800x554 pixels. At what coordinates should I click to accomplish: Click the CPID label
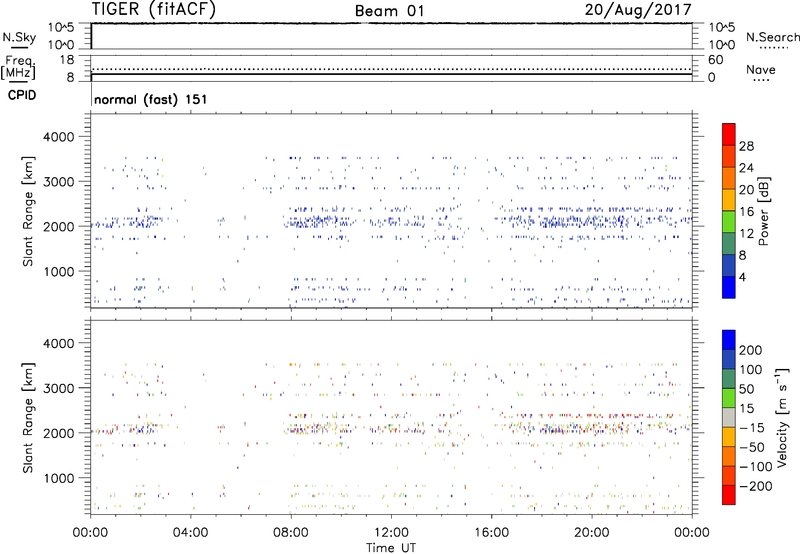22,95
